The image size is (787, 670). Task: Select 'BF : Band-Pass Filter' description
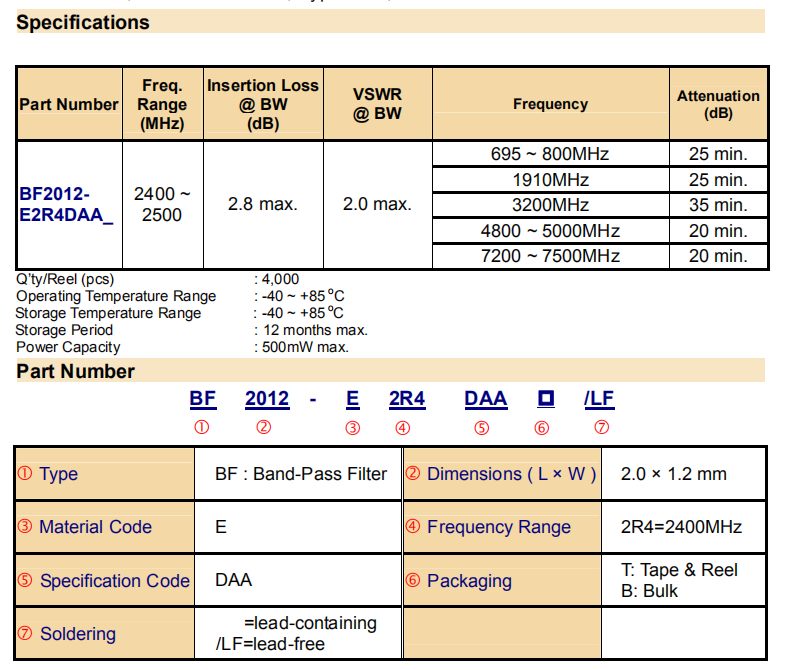301,474
